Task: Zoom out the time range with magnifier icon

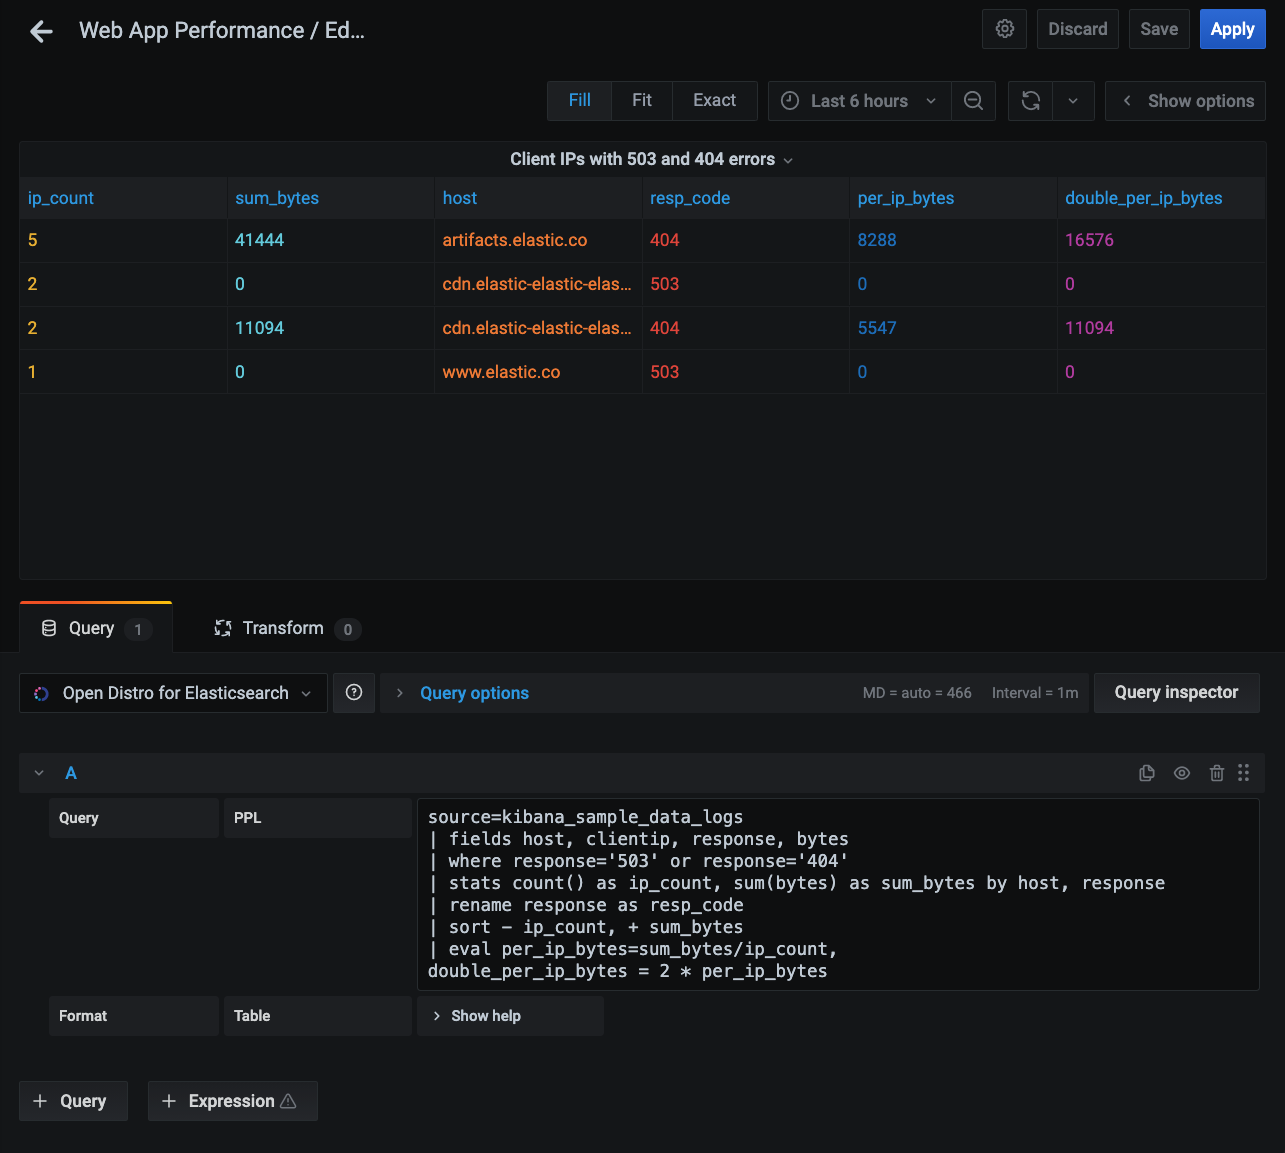Action: pos(973,100)
